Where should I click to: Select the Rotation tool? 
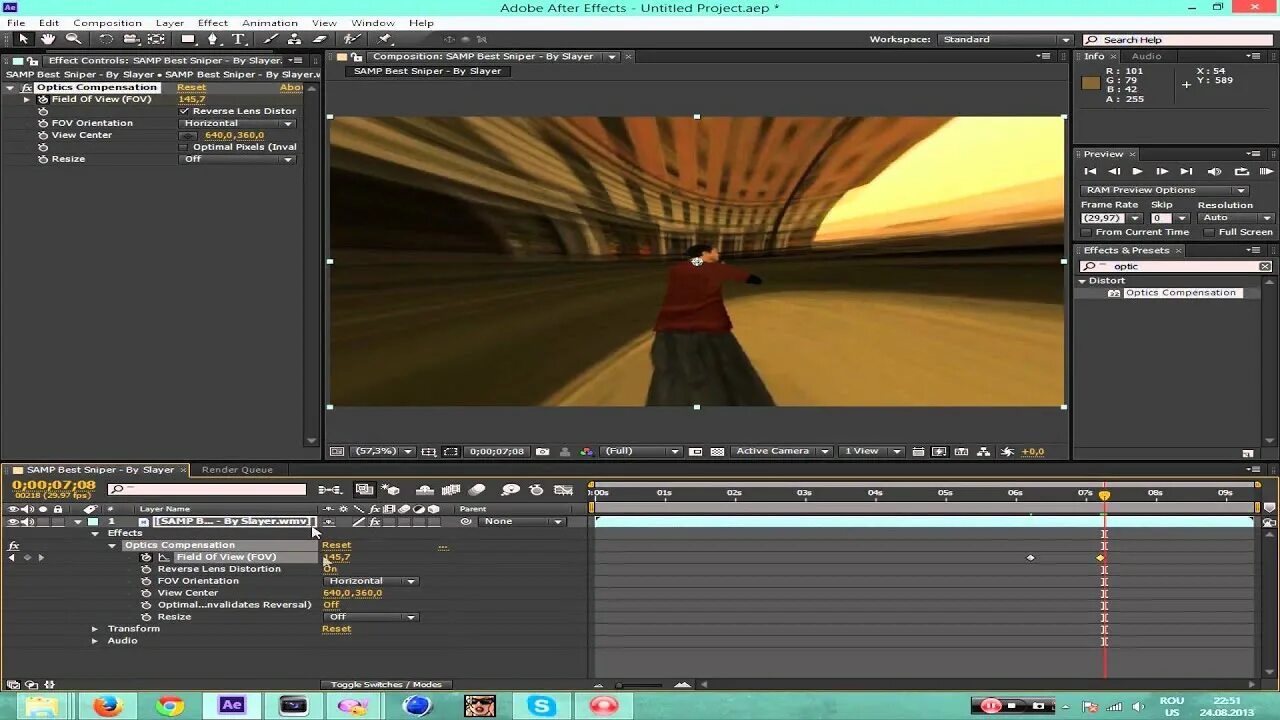tap(106, 39)
